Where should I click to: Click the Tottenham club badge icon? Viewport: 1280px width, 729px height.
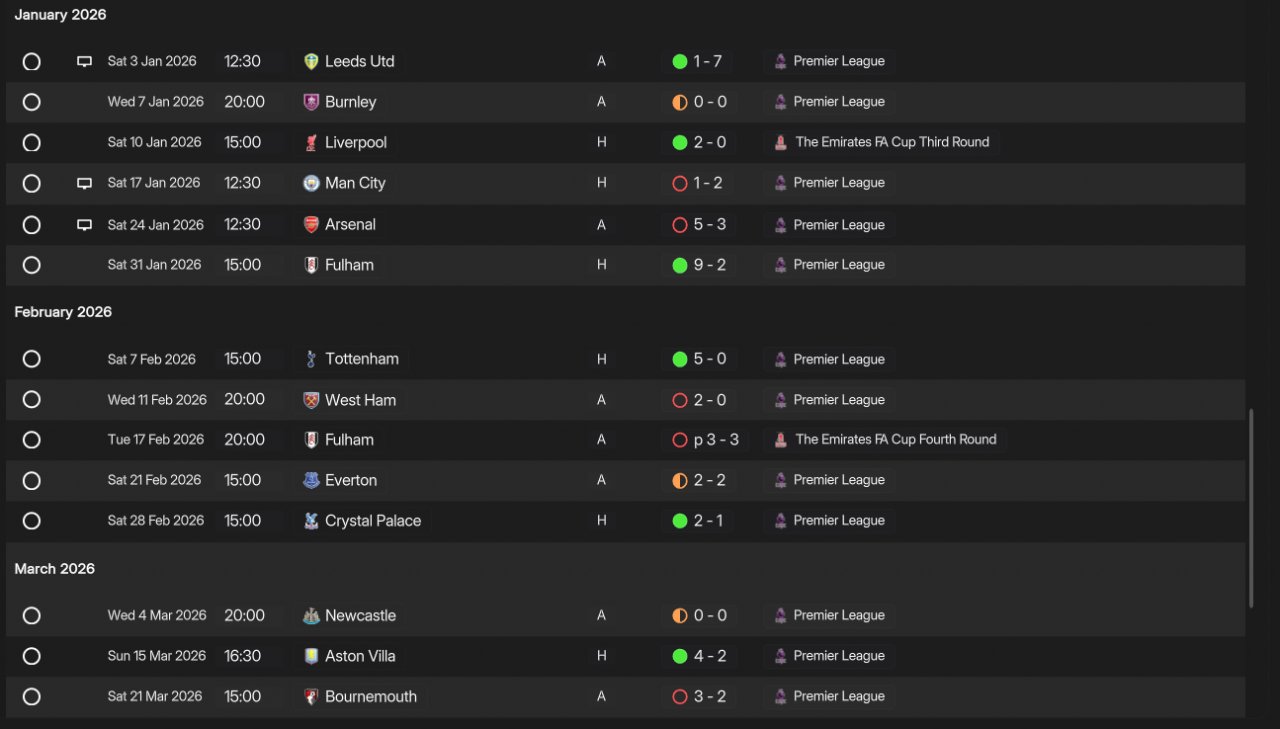pyautogui.click(x=311, y=359)
